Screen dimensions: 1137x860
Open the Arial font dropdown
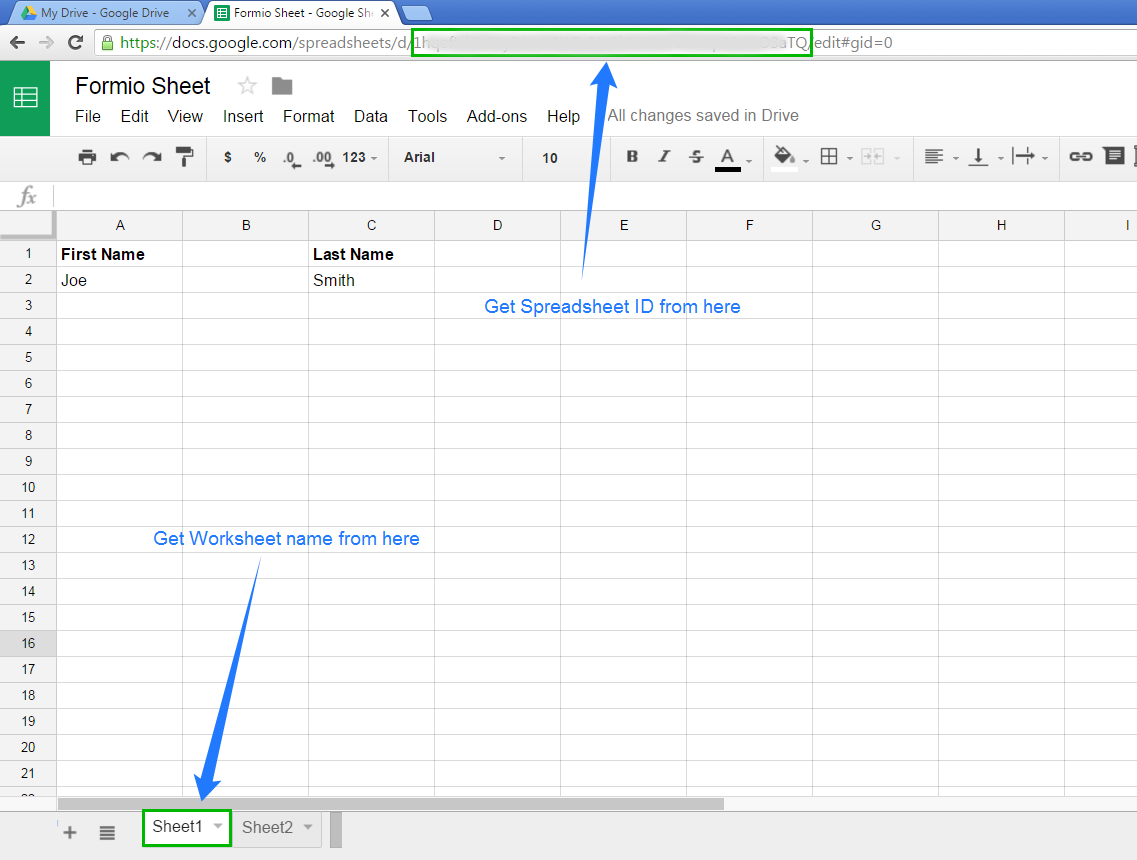tap(454, 157)
